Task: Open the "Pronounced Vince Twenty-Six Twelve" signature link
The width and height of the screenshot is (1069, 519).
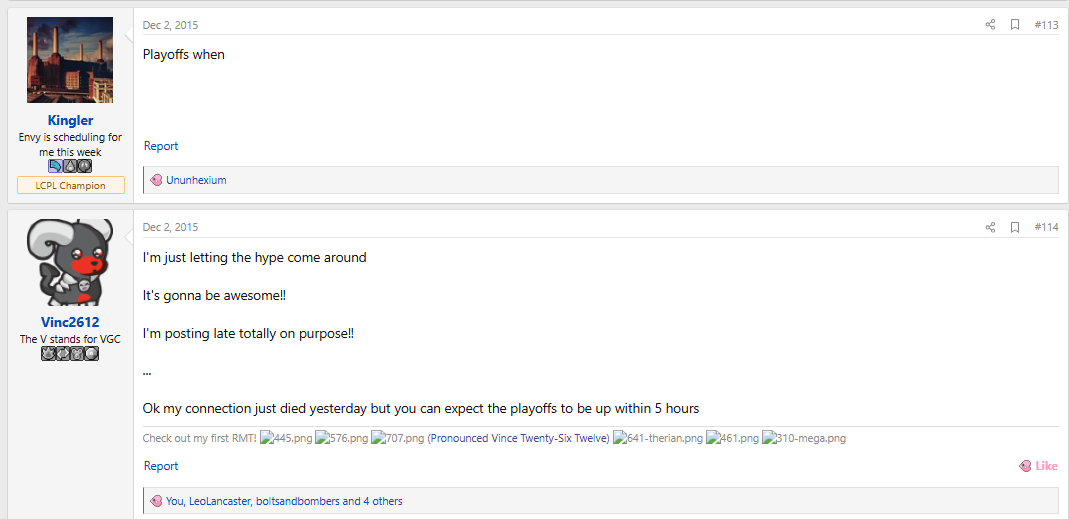Action: coord(519,438)
